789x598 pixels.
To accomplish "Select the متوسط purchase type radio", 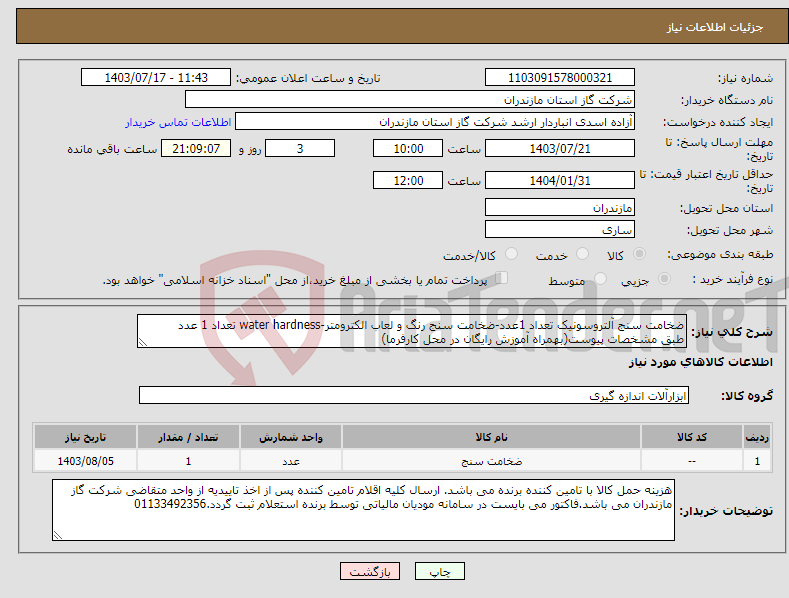I will click(x=600, y=278).
